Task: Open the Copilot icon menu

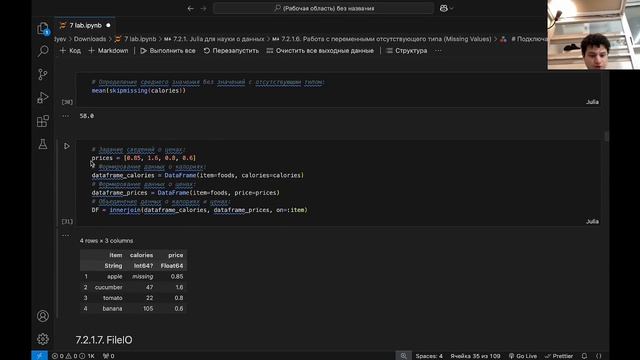Action: (446, 8)
